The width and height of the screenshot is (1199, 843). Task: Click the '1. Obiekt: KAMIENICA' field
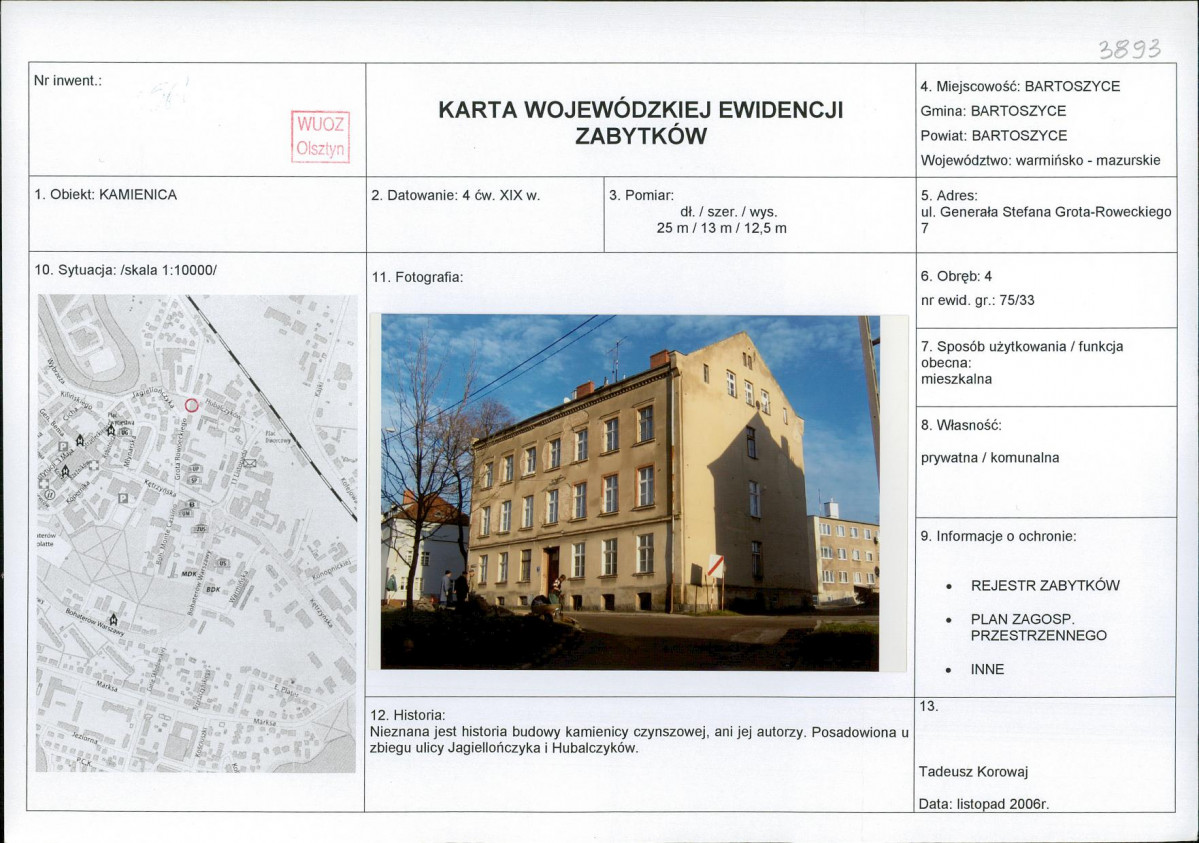pyautogui.click(x=106, y=194)
